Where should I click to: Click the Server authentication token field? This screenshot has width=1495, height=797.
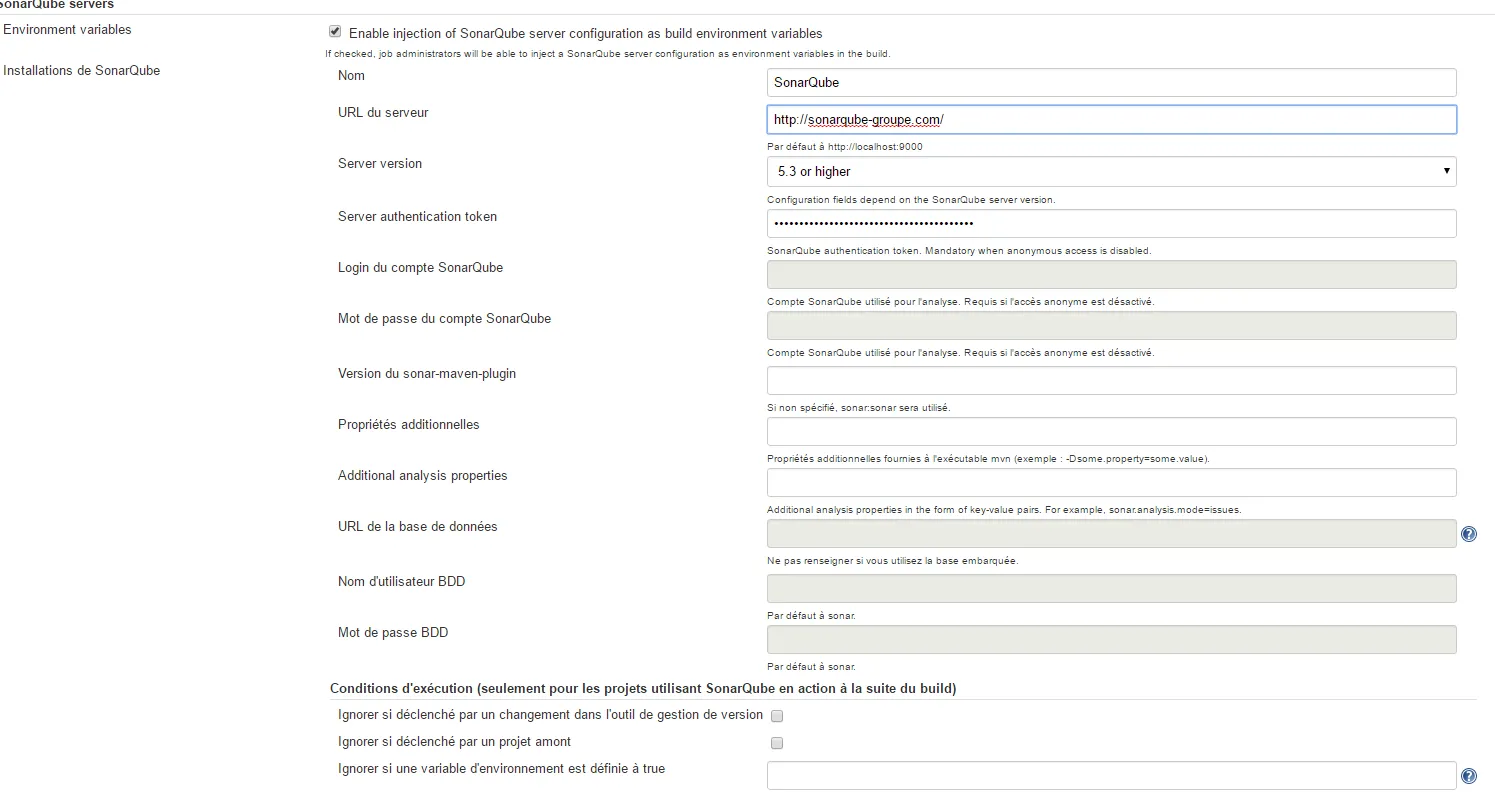(x=1110, y=223)
